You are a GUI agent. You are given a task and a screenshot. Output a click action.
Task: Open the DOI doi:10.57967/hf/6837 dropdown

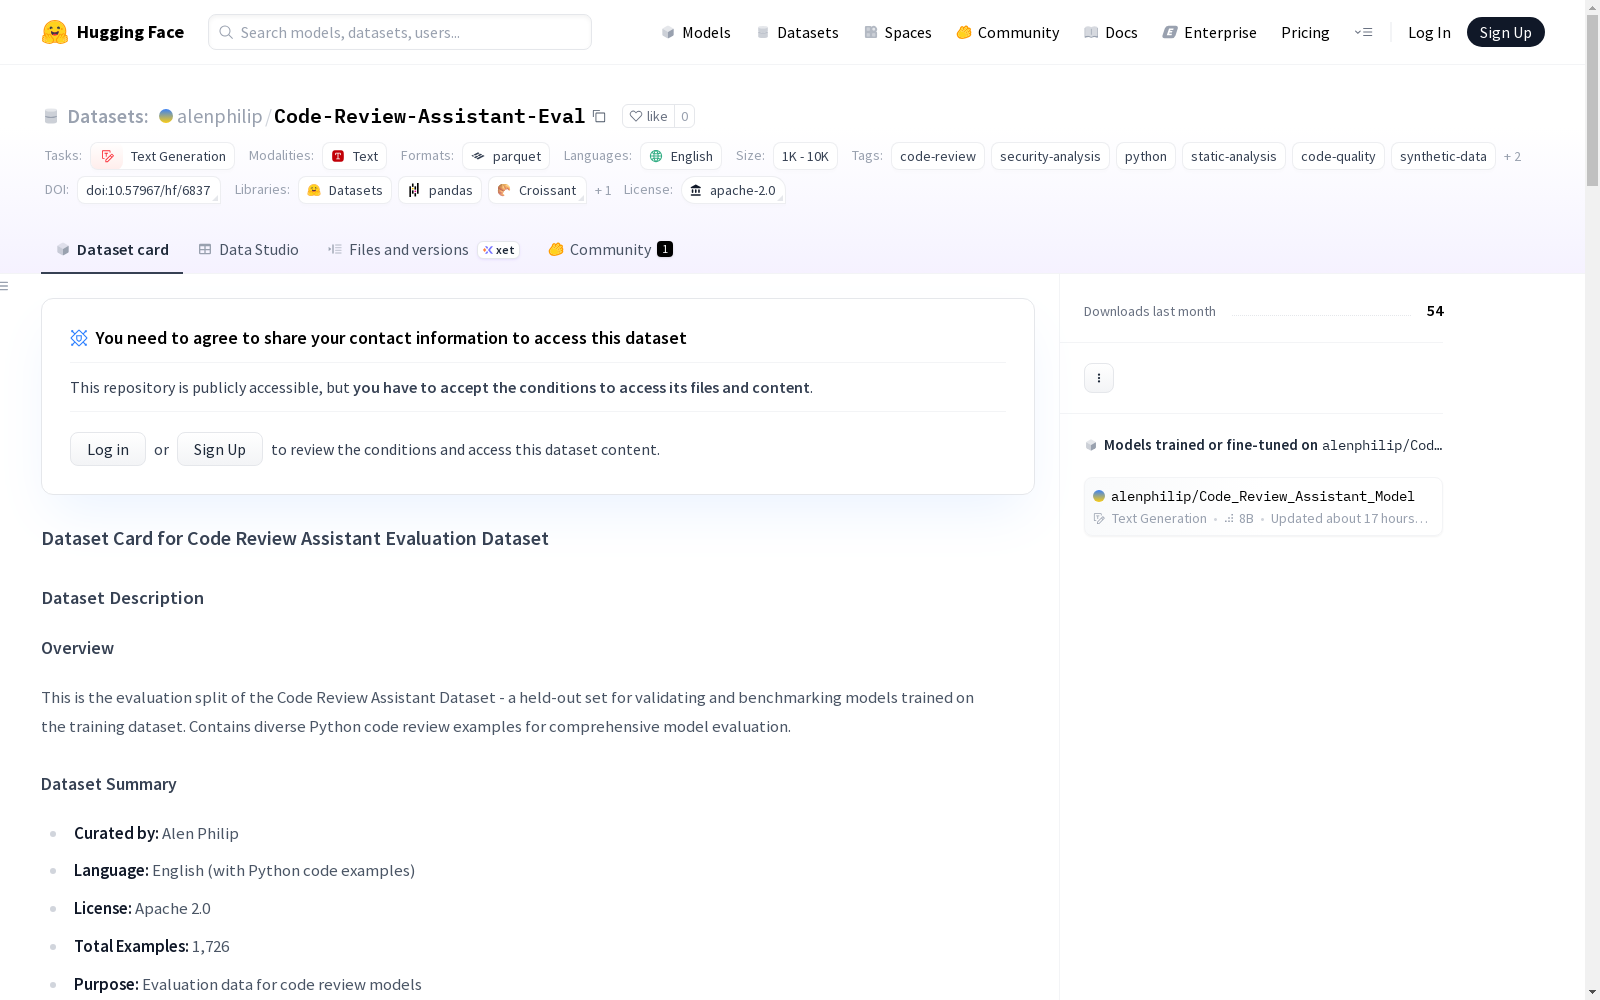[148, 190]
